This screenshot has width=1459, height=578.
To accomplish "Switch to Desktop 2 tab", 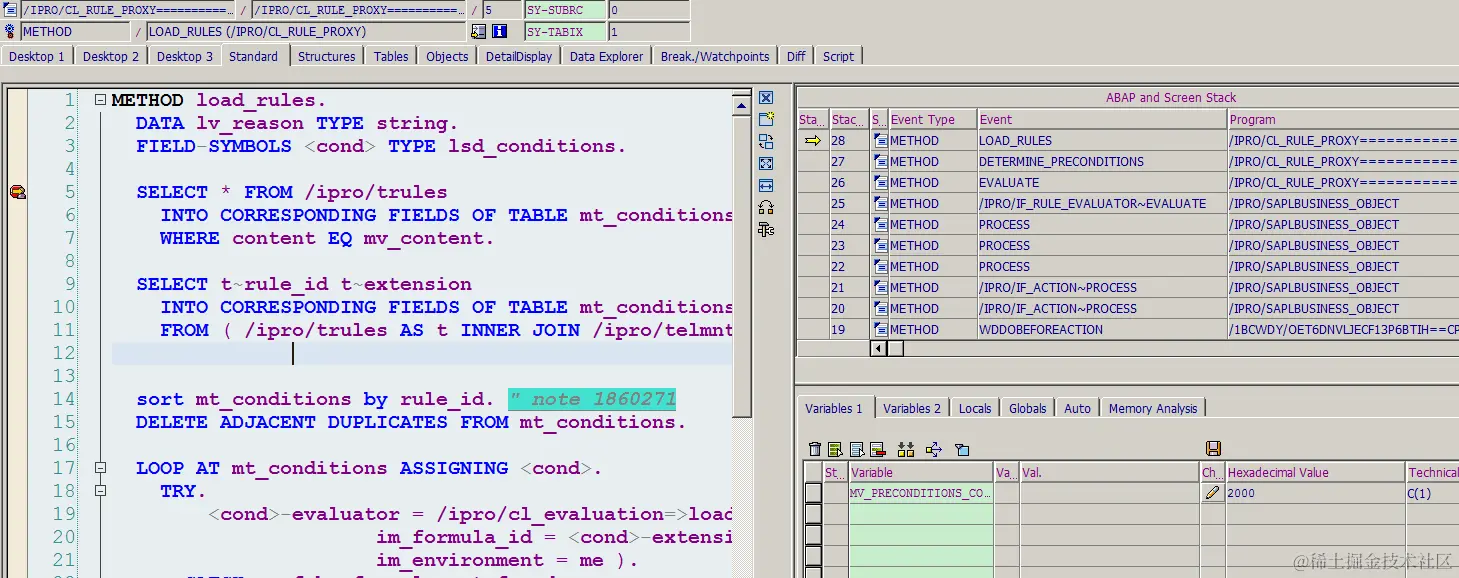I will (x=111, y=56).
